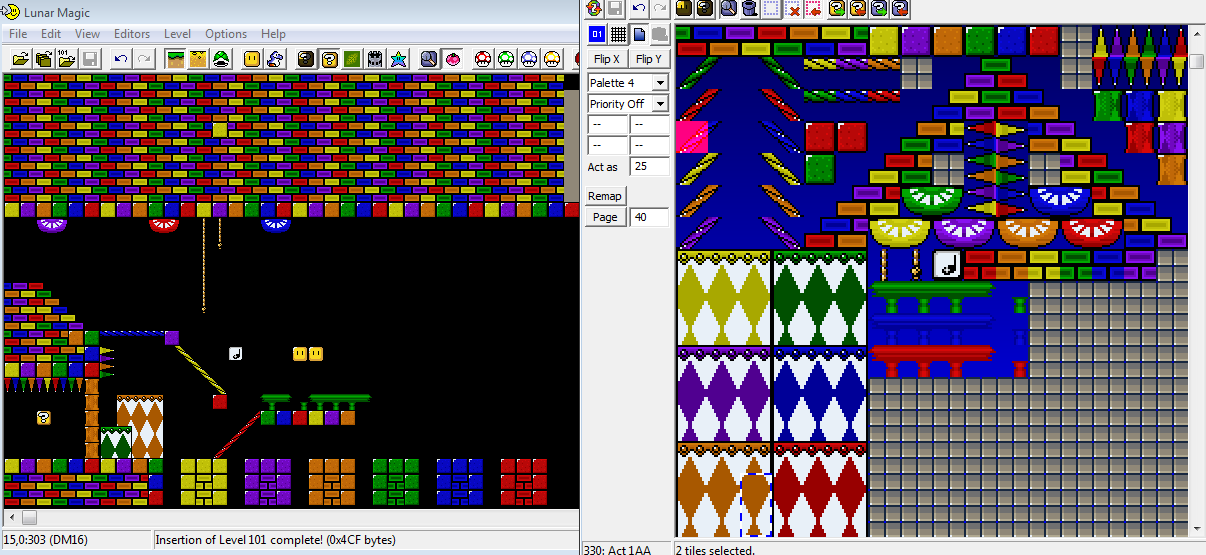Click the Page button

coord(605,217)
